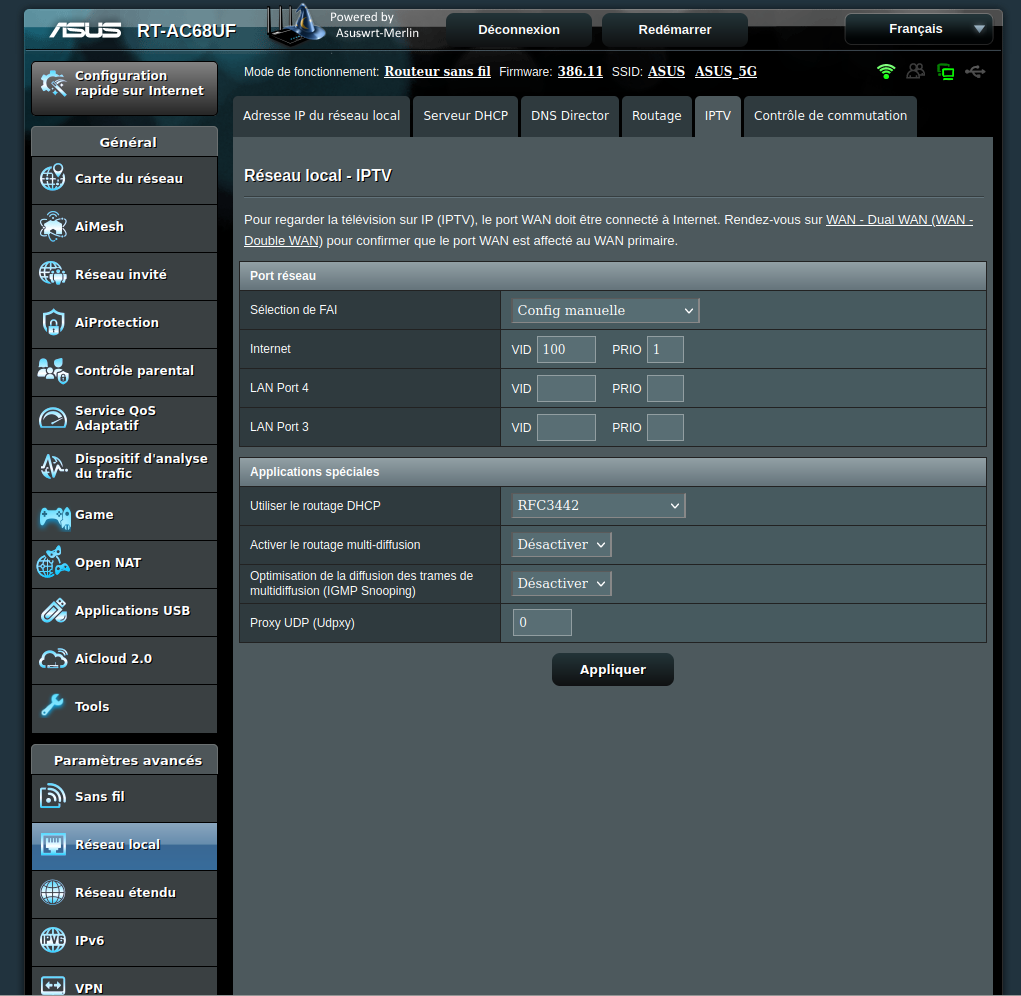1021x996 pixels.
Task: Click the connected clients status icon
Action: pyautogui.click(x=915, y=71)
